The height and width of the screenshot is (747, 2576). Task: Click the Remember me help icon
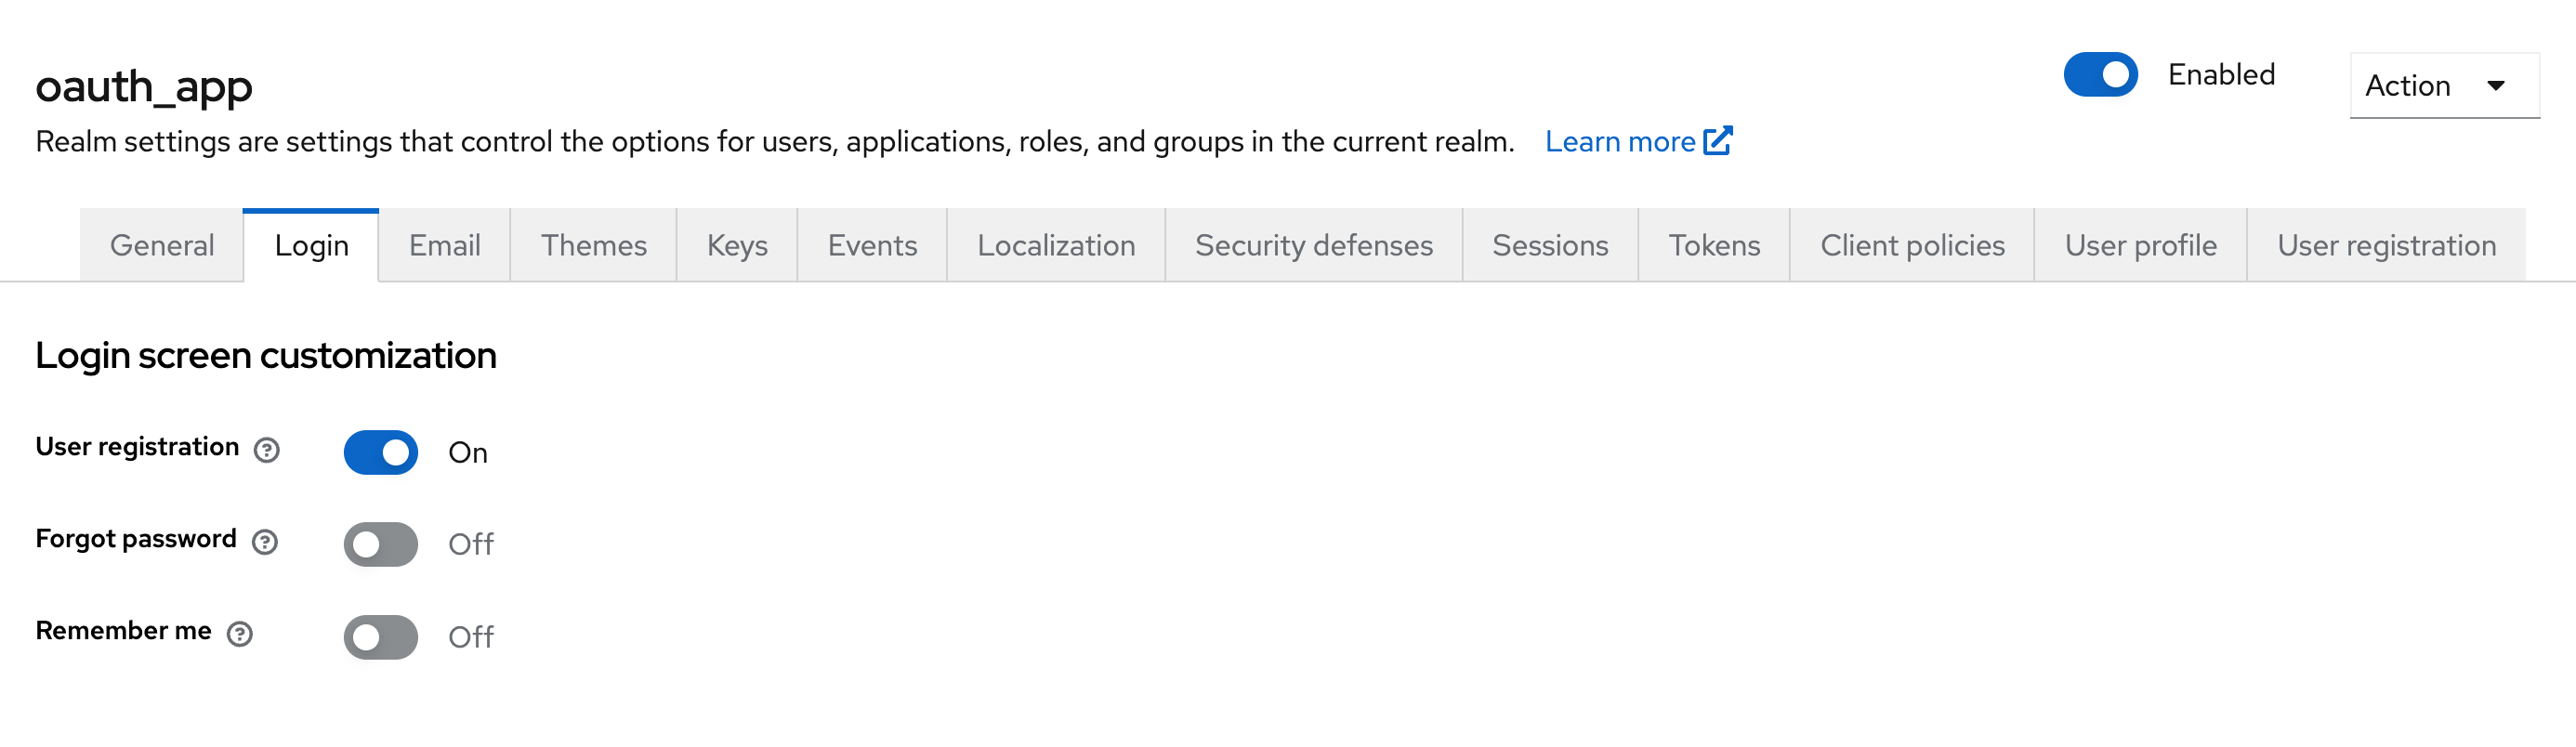click(239, 634)
